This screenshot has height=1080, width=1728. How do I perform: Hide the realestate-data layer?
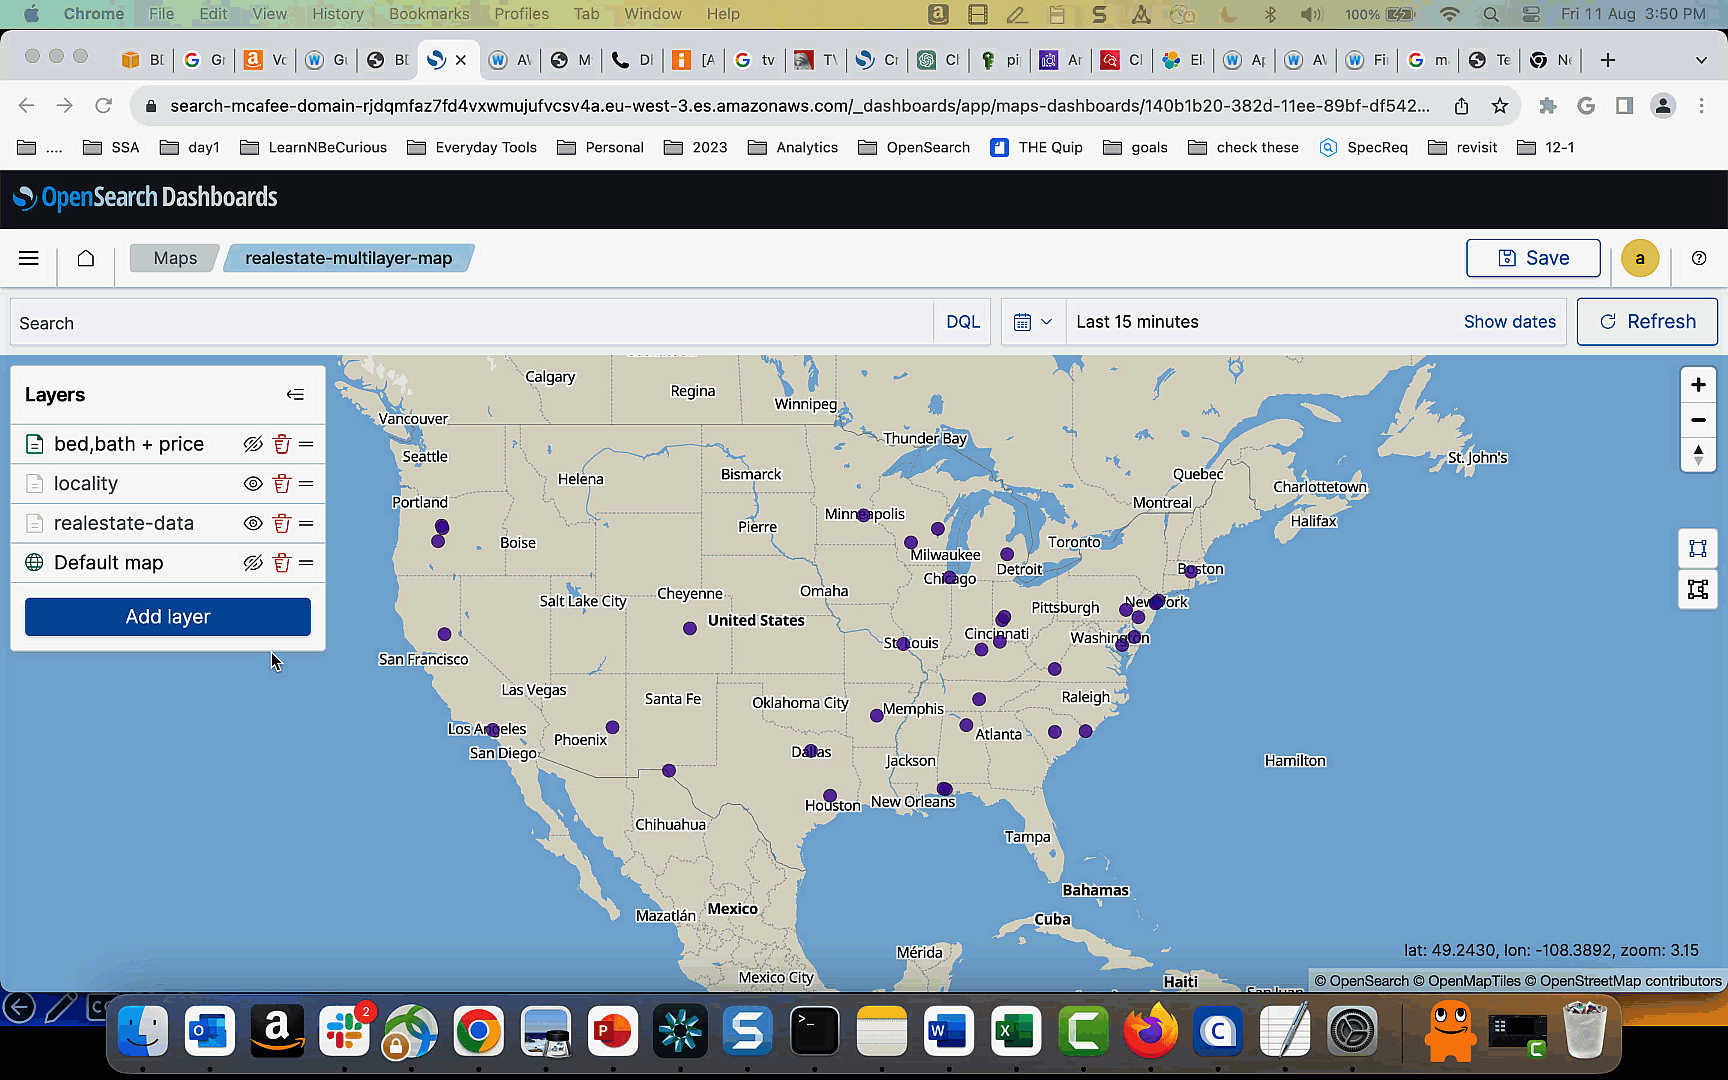pos(253,523)
